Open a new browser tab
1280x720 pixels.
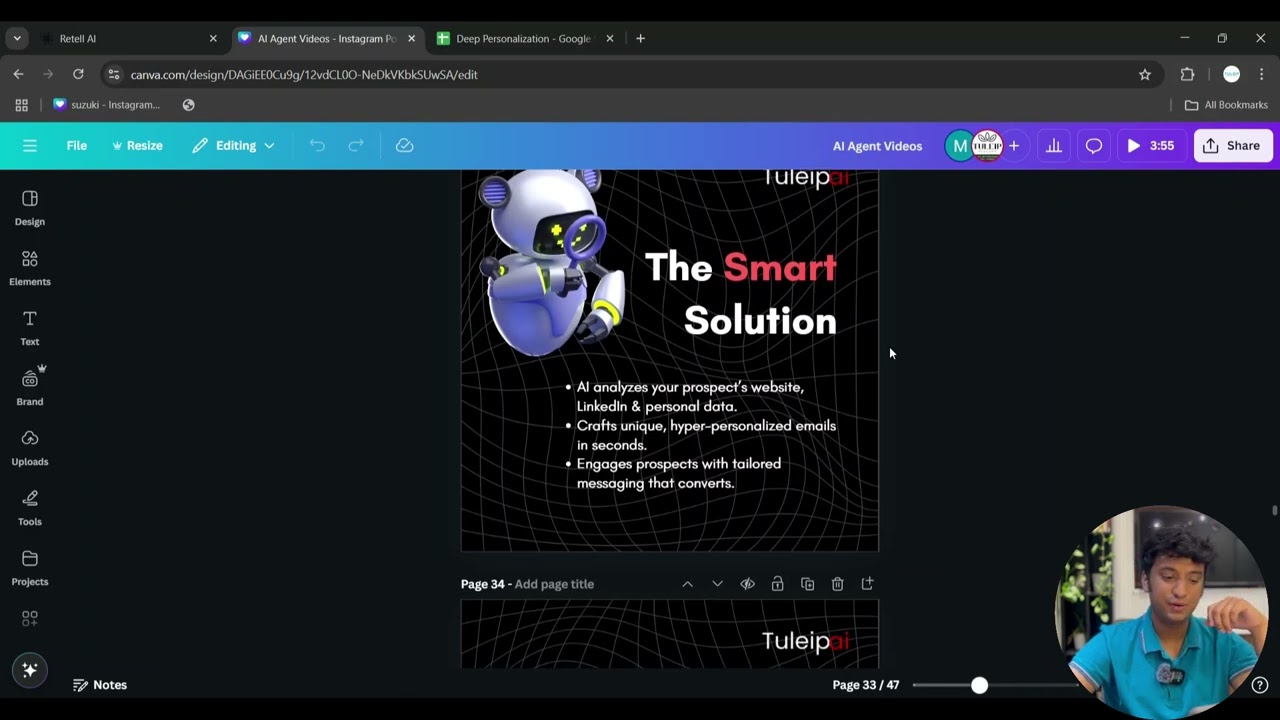click(640, 39)
